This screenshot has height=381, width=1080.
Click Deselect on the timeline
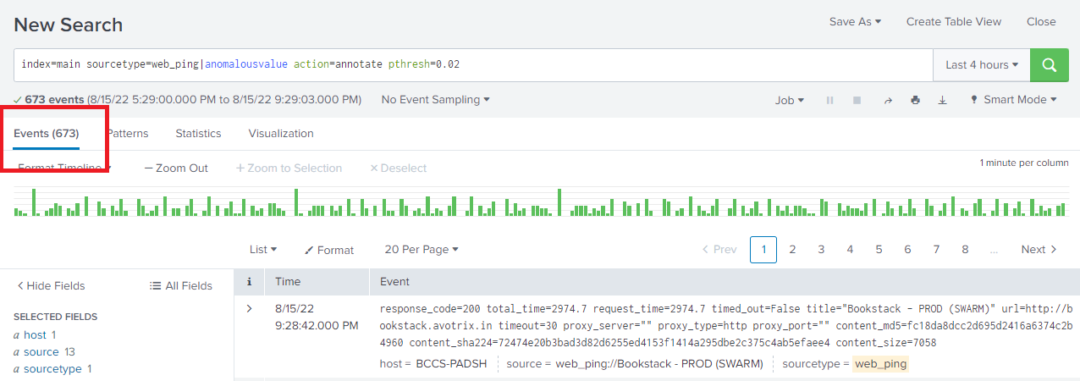[x=399, y=168]
